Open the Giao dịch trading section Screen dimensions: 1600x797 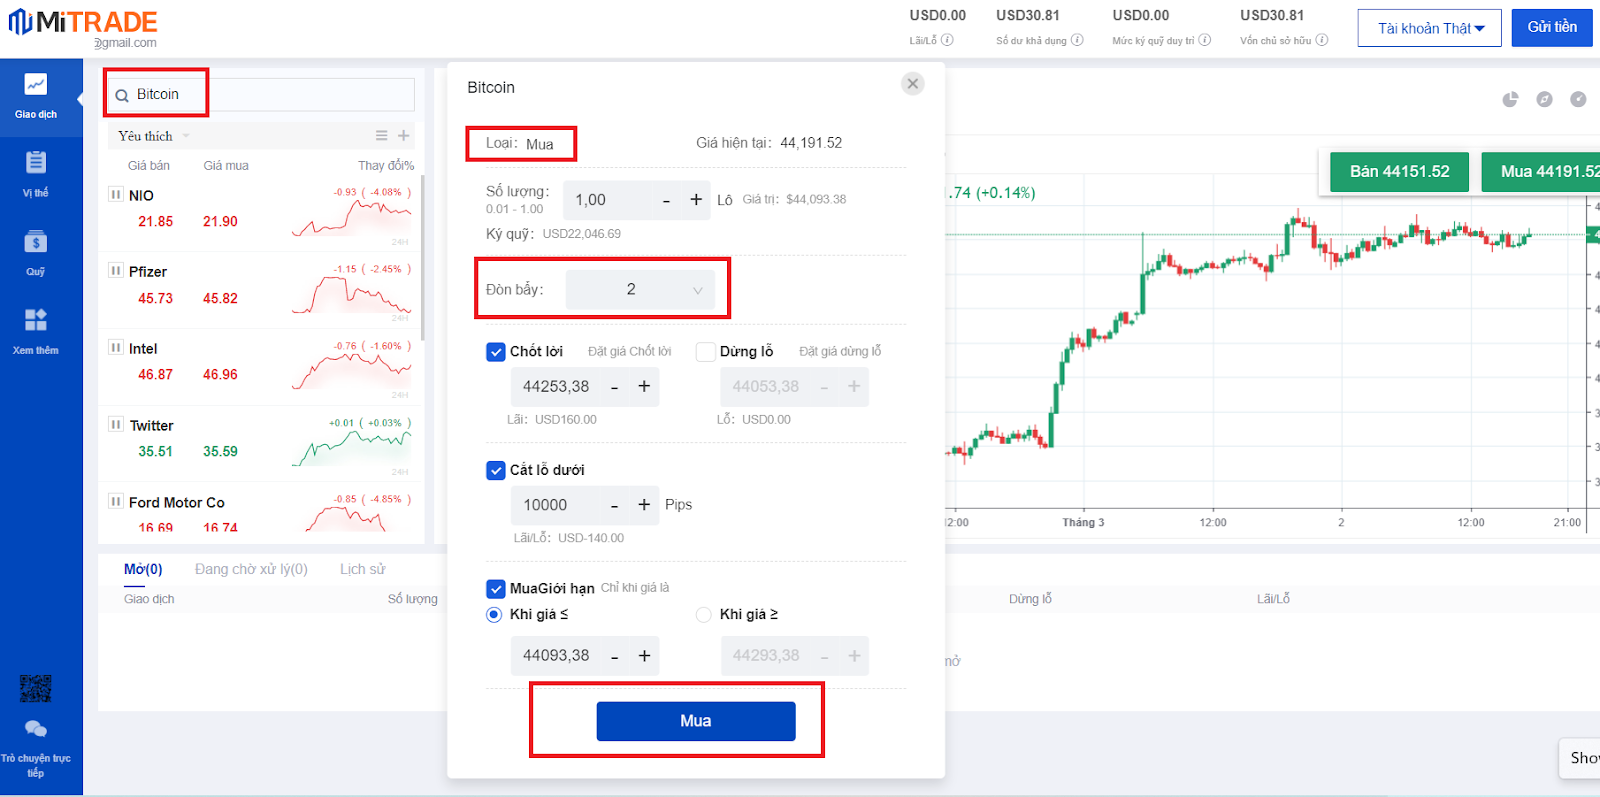point(36,96)
